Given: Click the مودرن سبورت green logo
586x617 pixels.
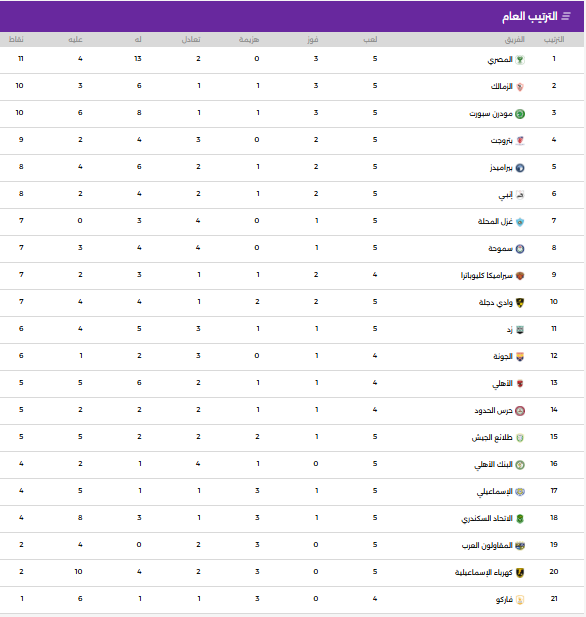Looking at the screenshot, I should [520, 114].
